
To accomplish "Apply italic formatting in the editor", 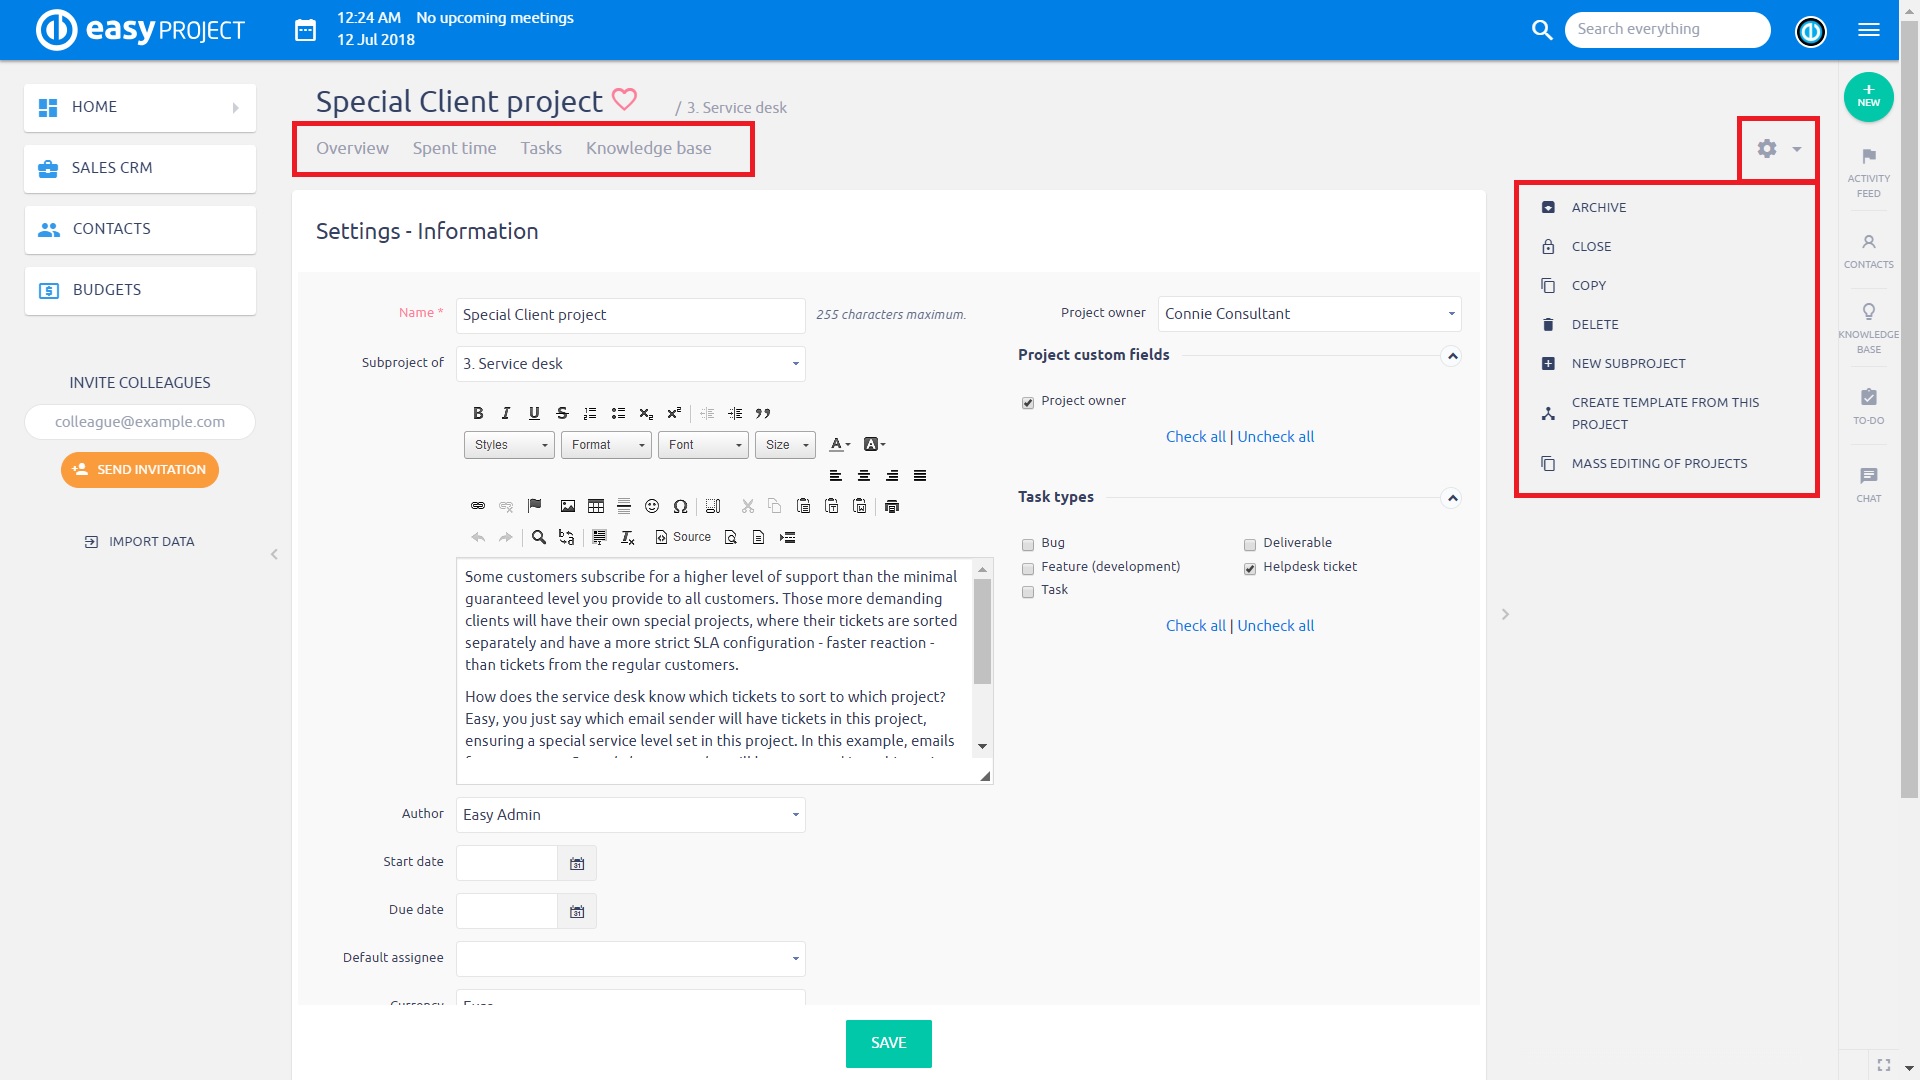I will (x=506, y=413).
